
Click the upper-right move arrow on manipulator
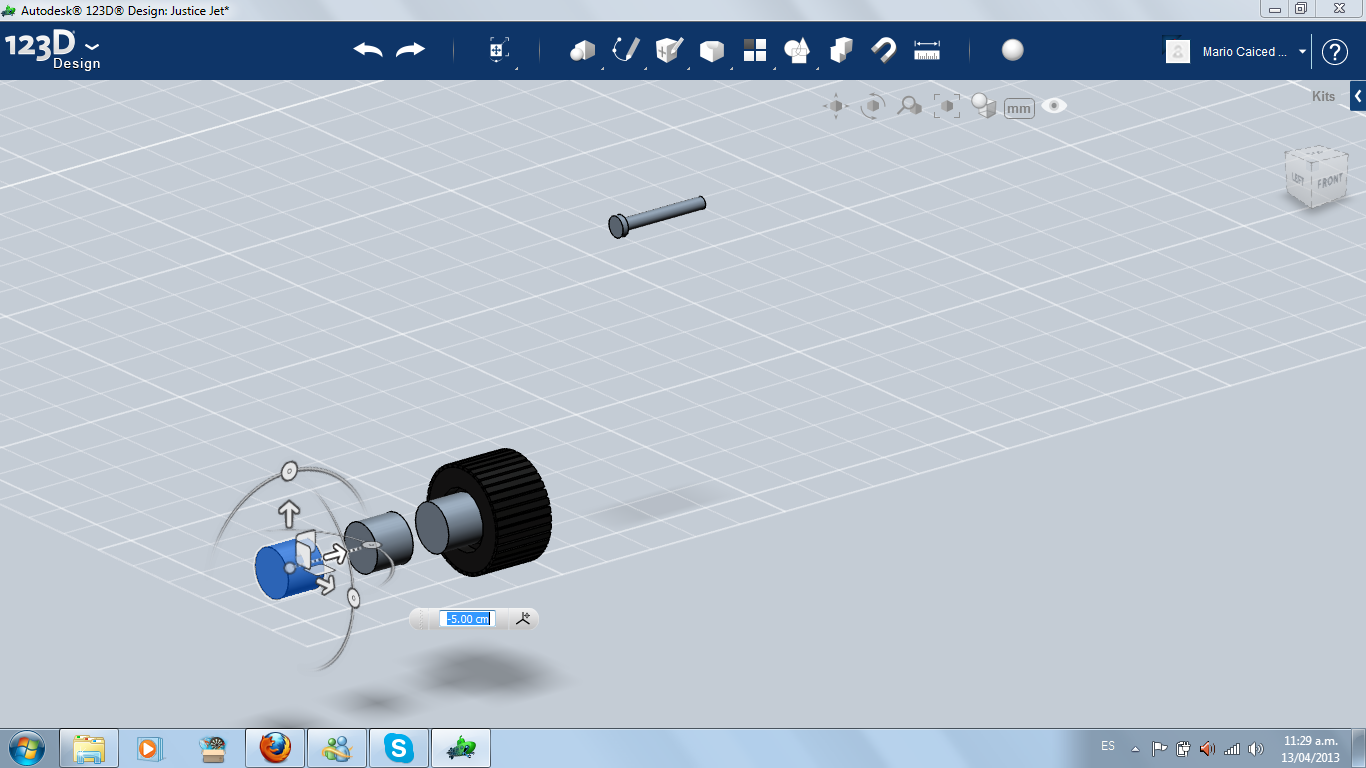[334, 554]
